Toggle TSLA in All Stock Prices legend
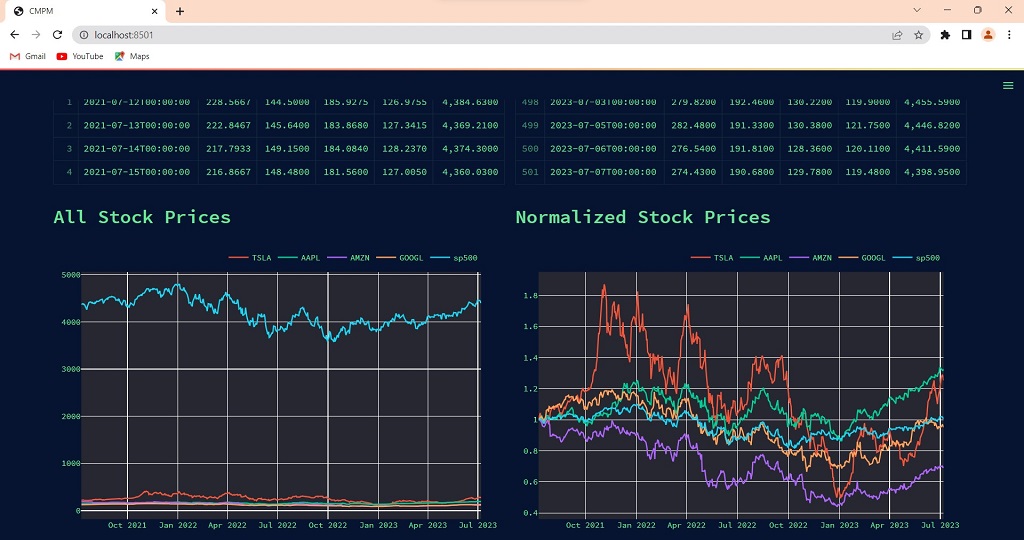The width and height of the screenshot is (1024, 540). point(250,258)
